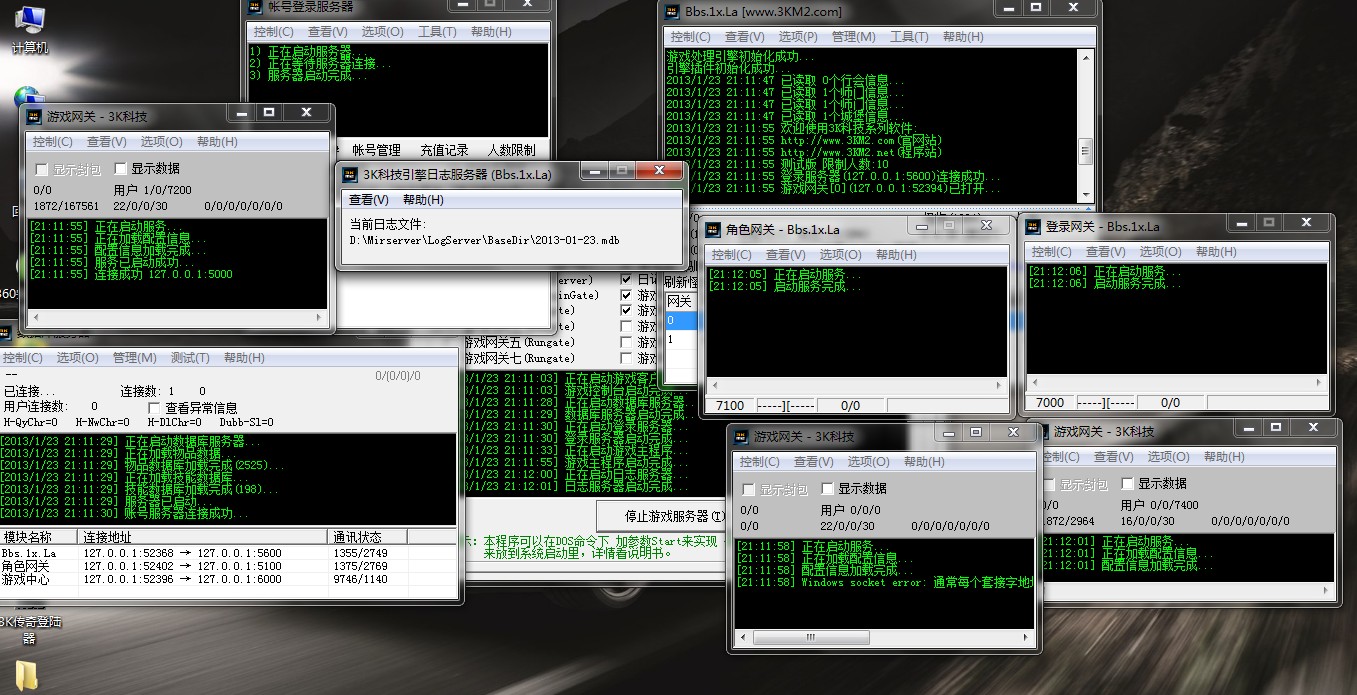Click the 模块名称 column header
Image resolution: width=1357 pixels, height=695 pixels.
tap(40, 537)
